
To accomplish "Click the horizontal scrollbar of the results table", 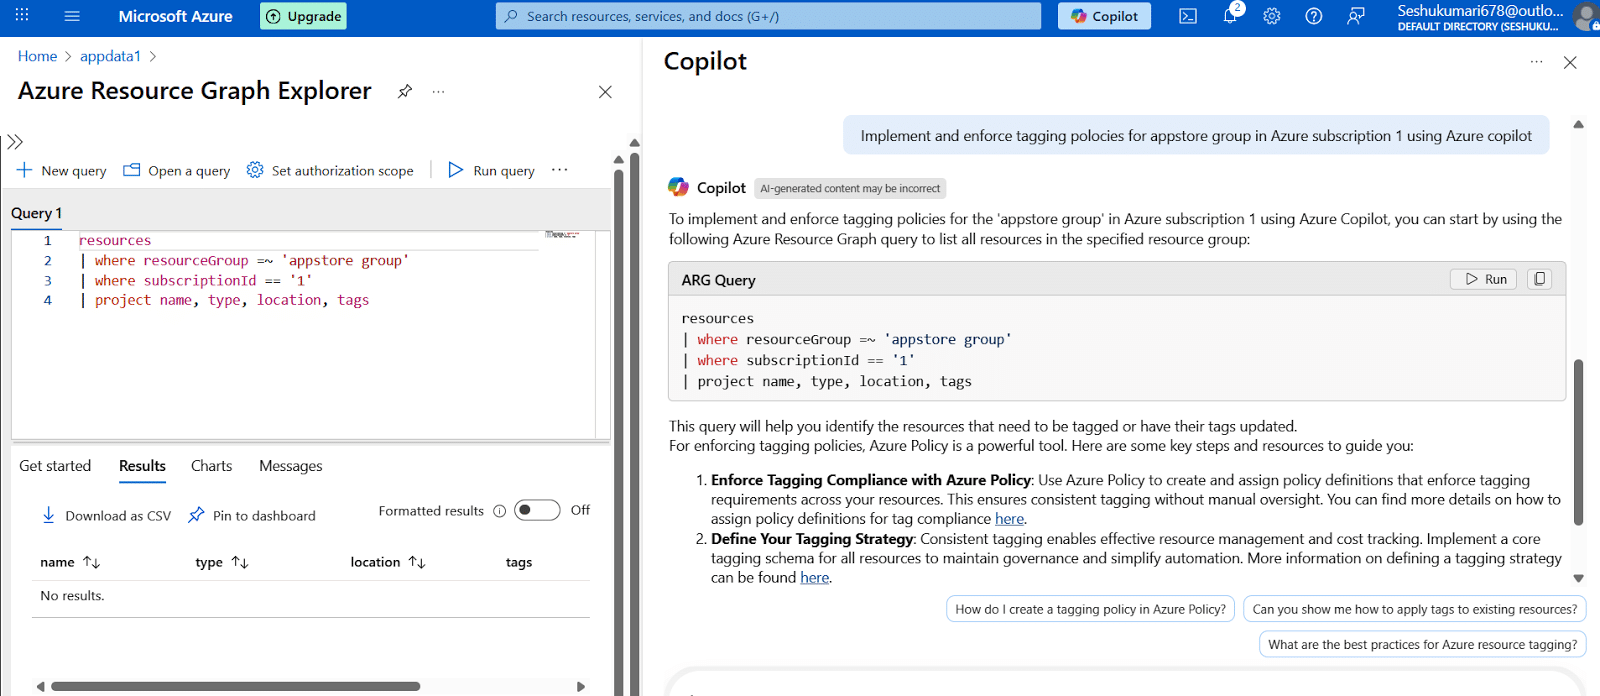I will (236, 686).
